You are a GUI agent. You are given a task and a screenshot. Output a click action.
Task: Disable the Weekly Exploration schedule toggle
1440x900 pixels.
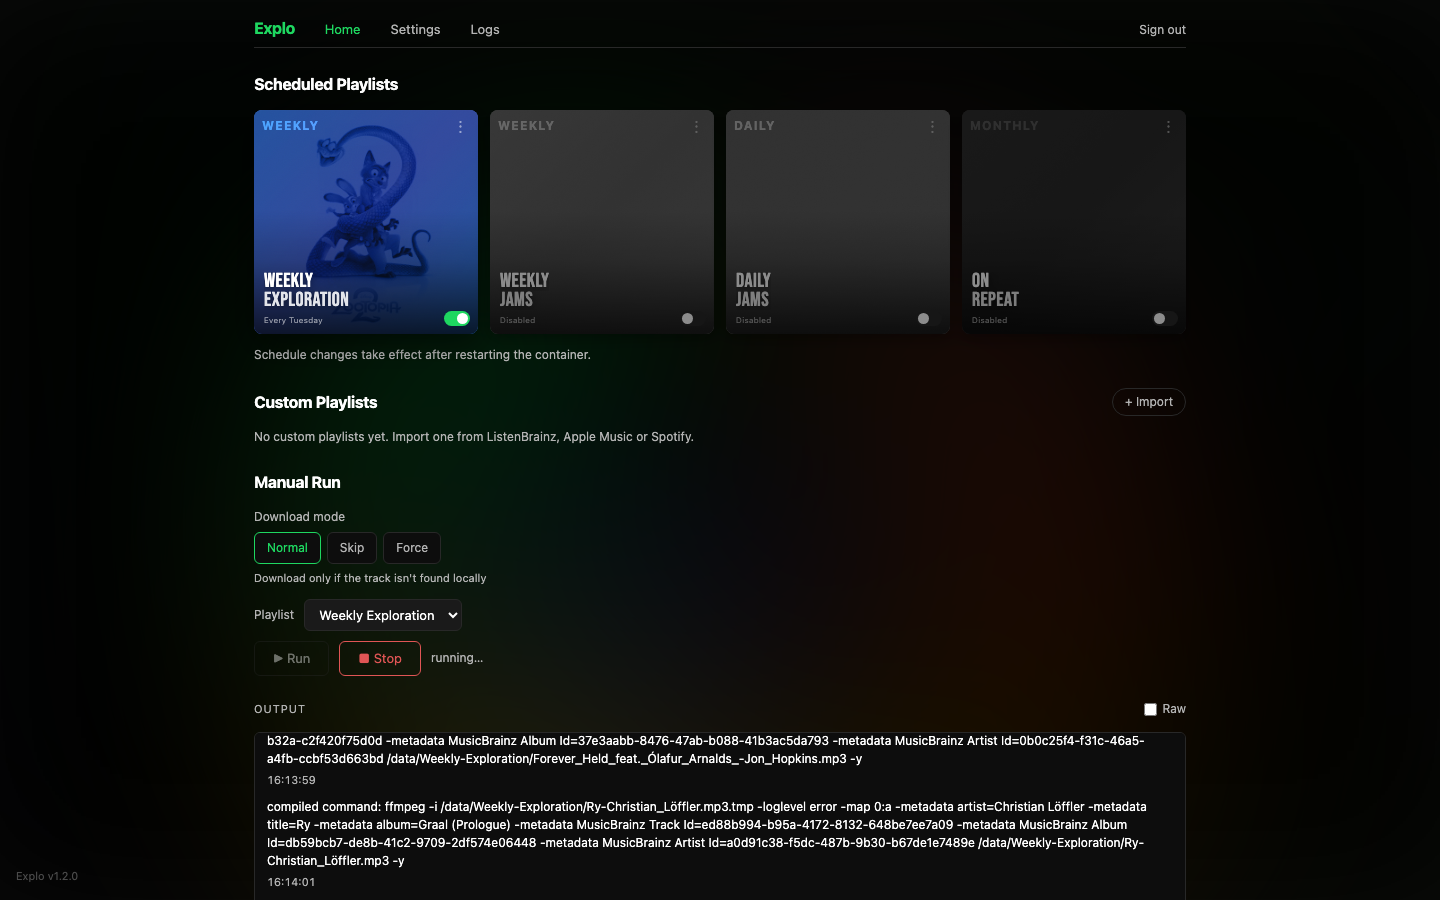tap(457, 319)
